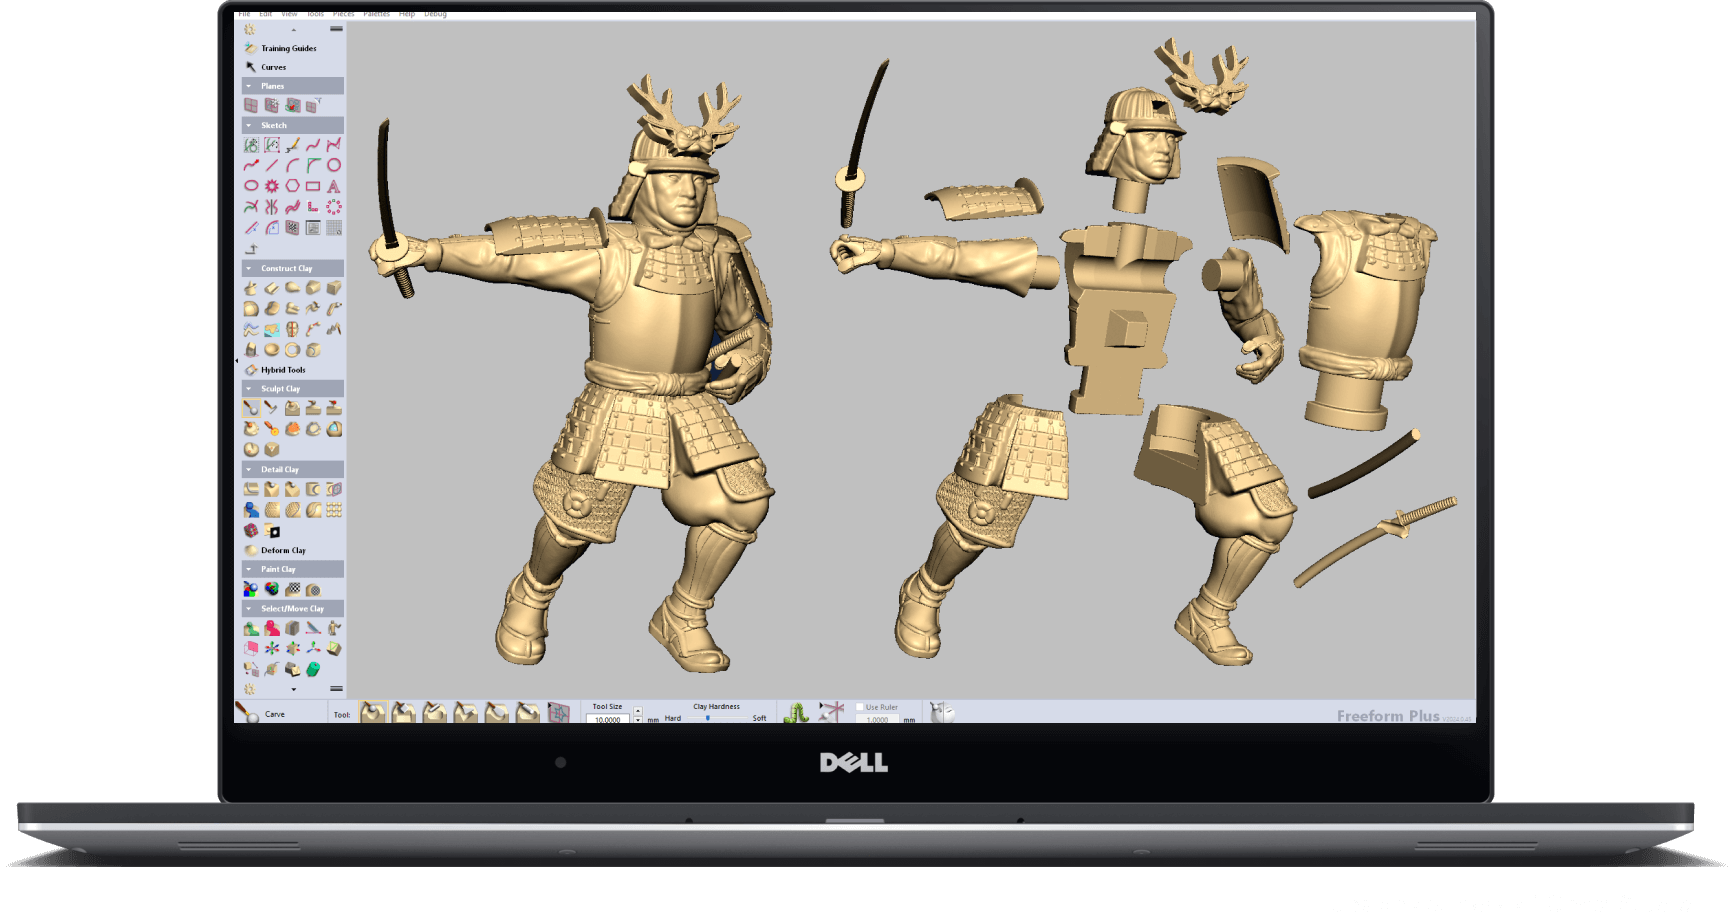This screenshot has height=921, width=1734.
Task: Choose the pink figure select clay tool
Action: (272, 628)
